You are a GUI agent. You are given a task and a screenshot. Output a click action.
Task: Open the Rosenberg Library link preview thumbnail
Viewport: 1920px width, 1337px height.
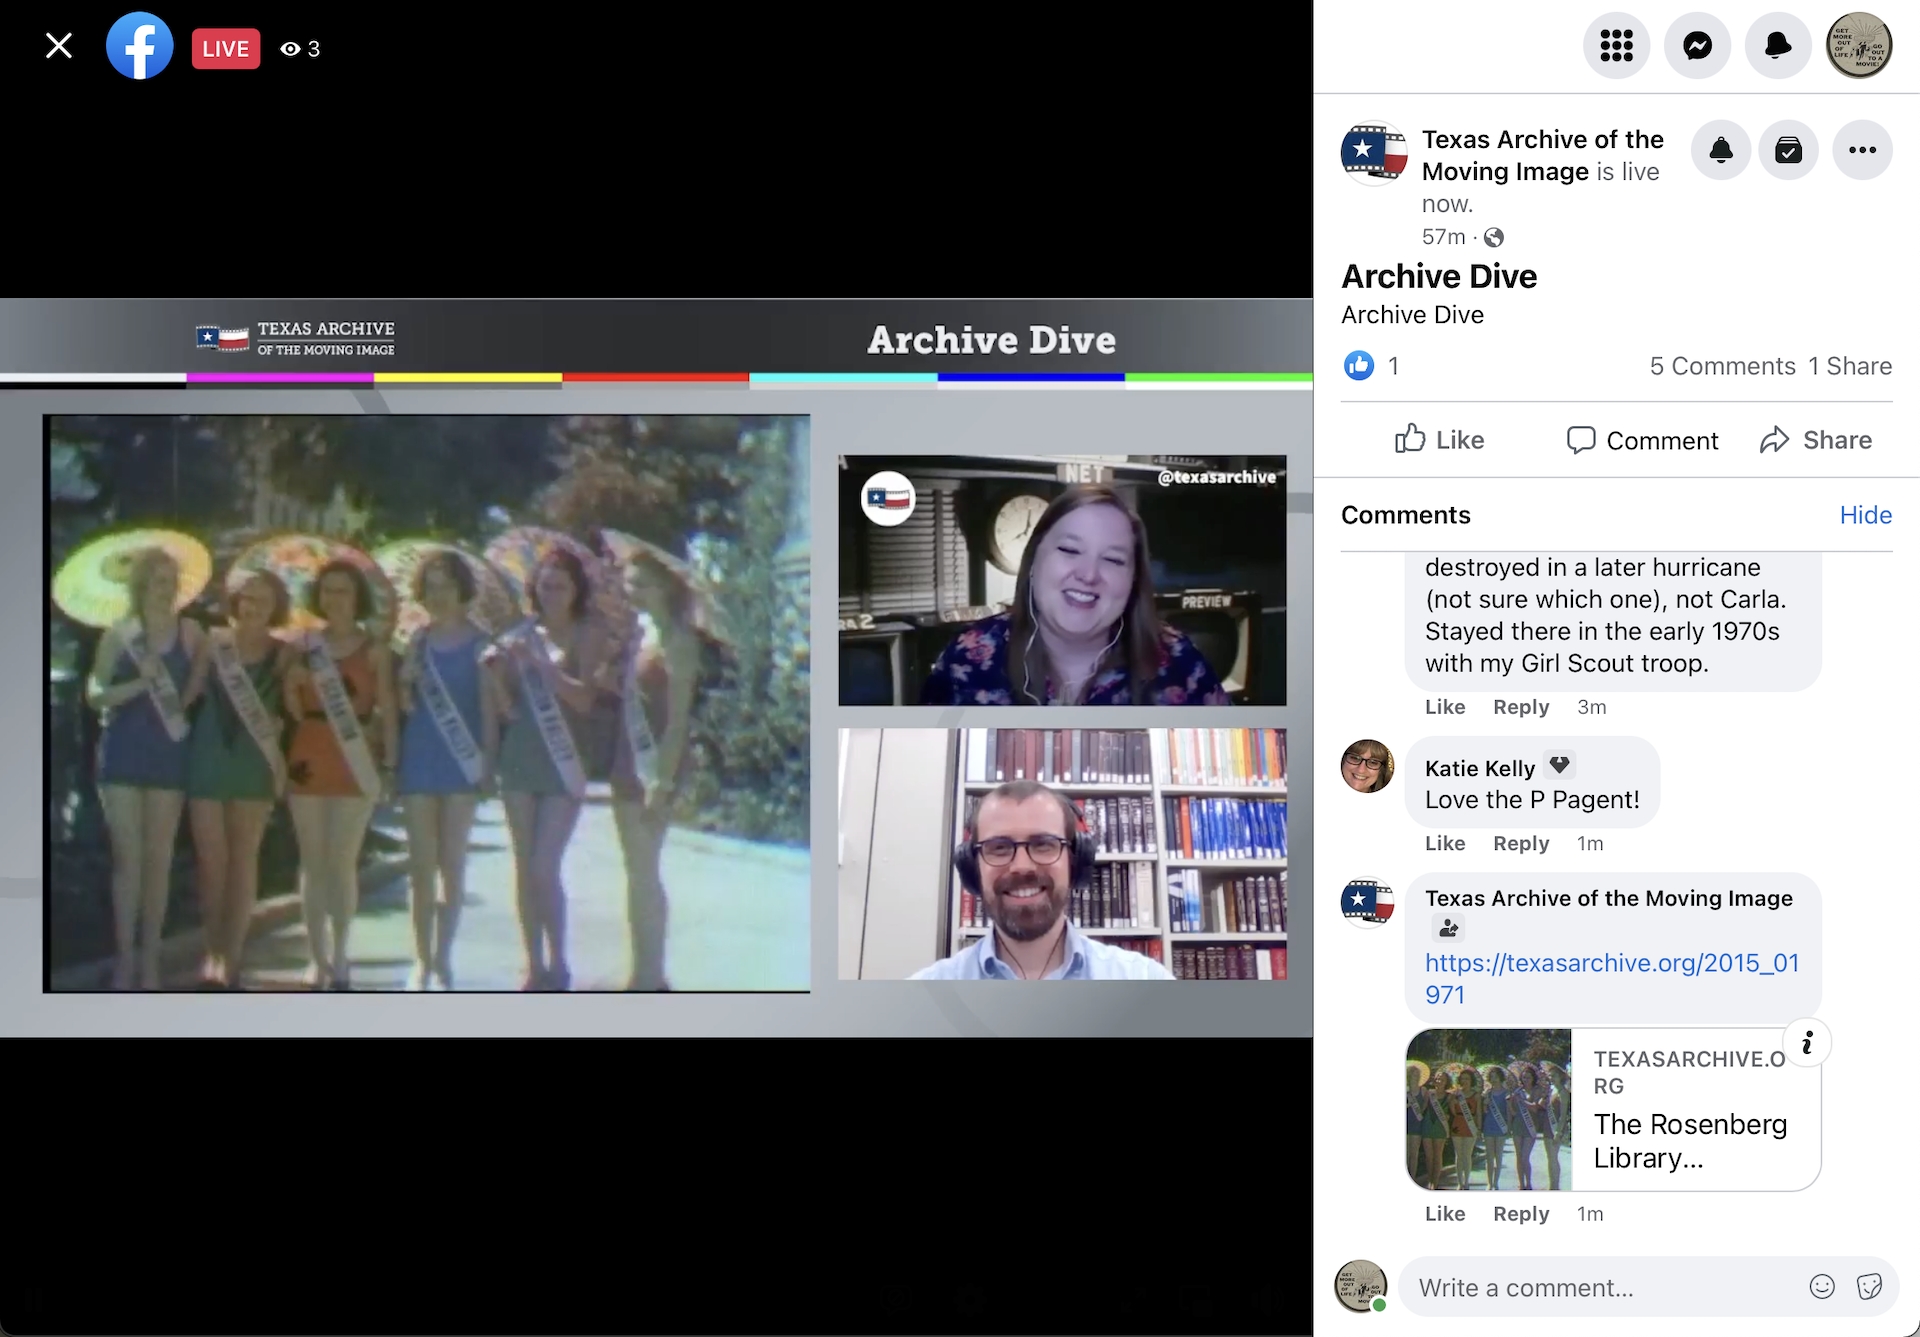[x=1488, y=1109]
